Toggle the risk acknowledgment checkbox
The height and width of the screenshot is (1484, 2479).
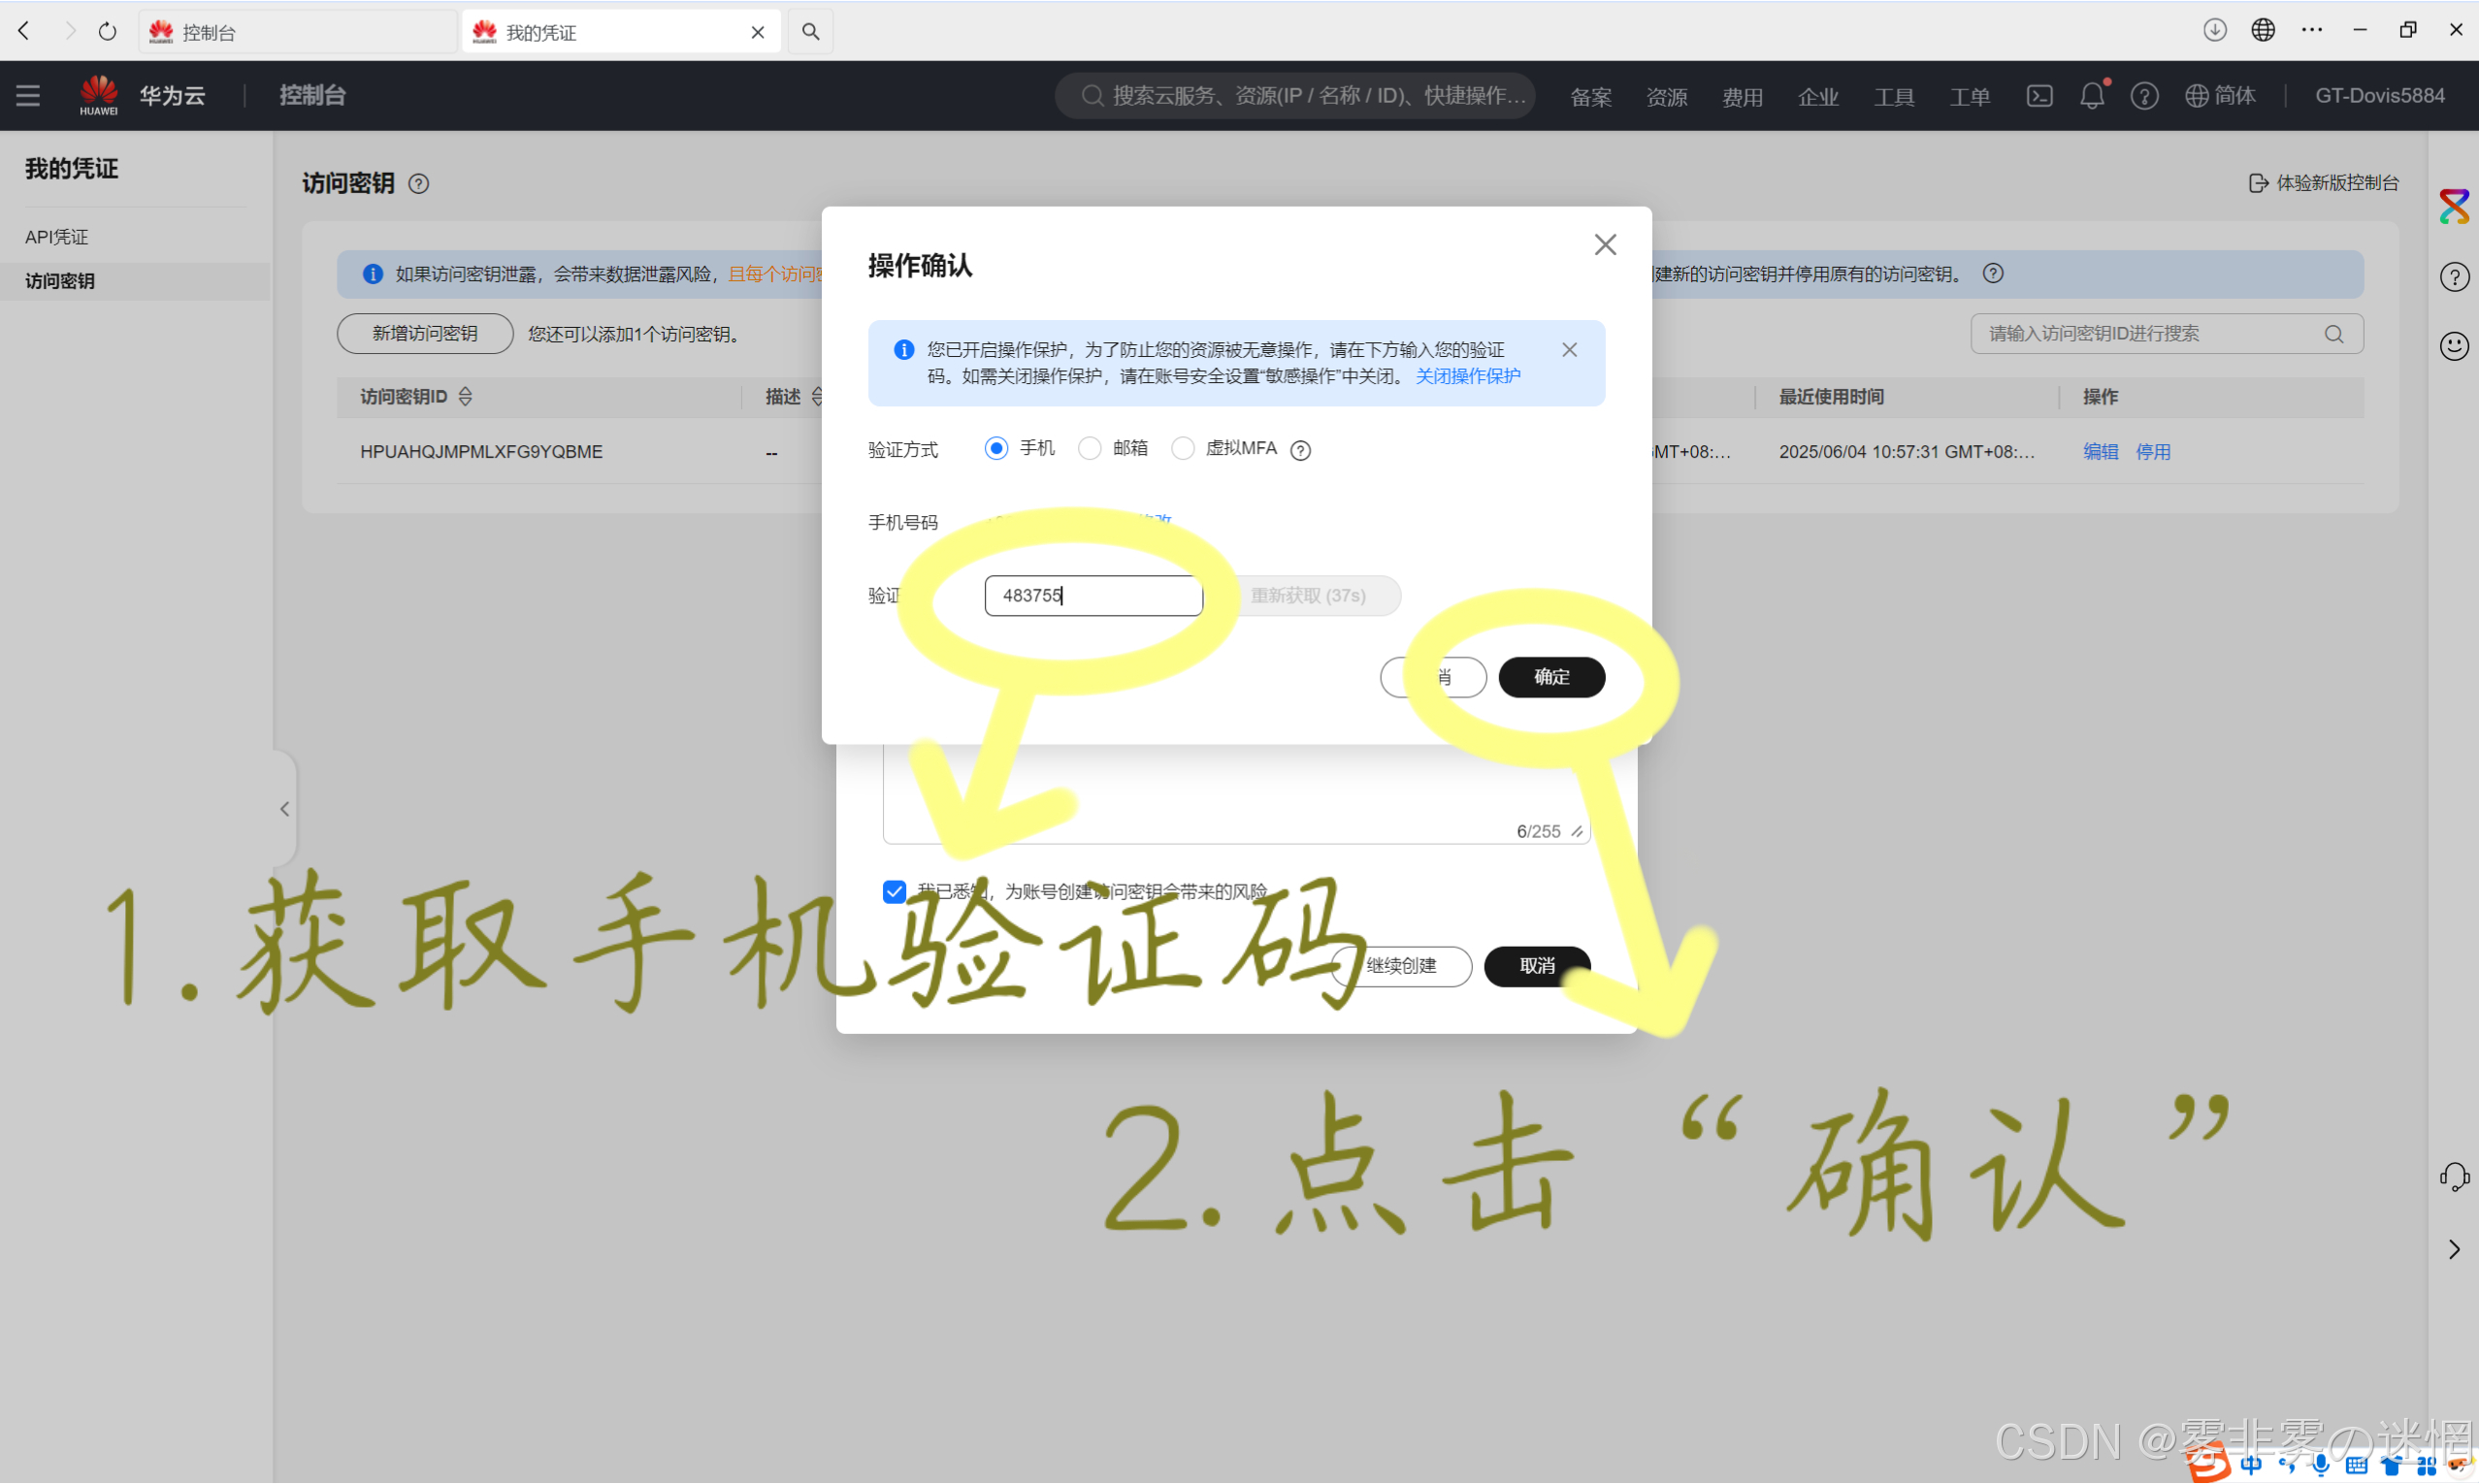coord(894,892)
